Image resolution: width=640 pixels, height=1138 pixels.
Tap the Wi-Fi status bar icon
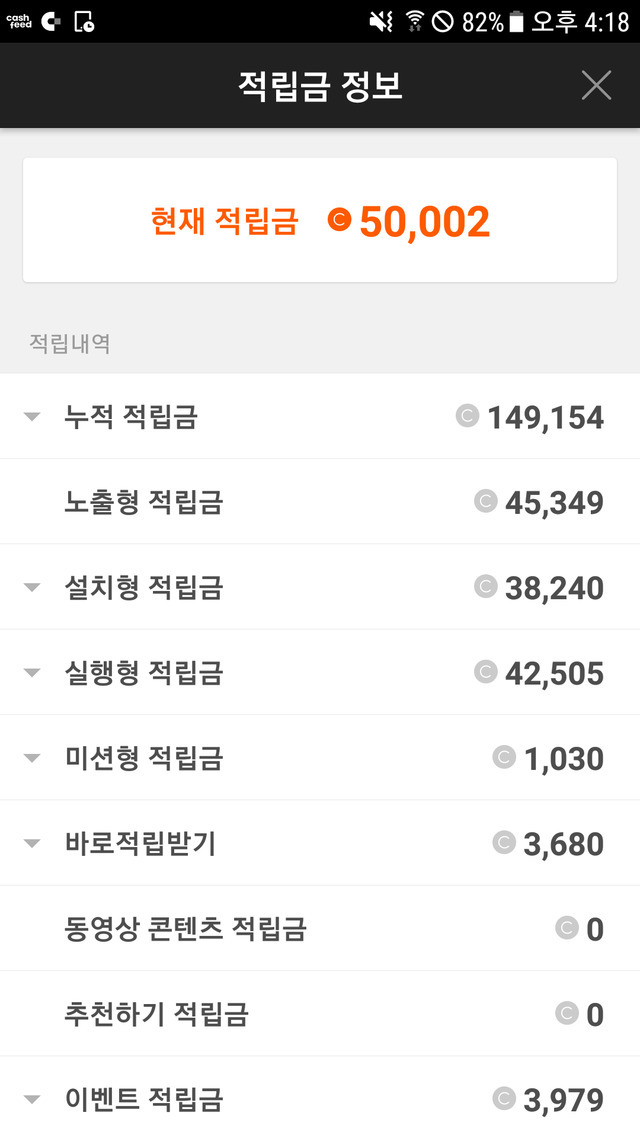point(414,21)
